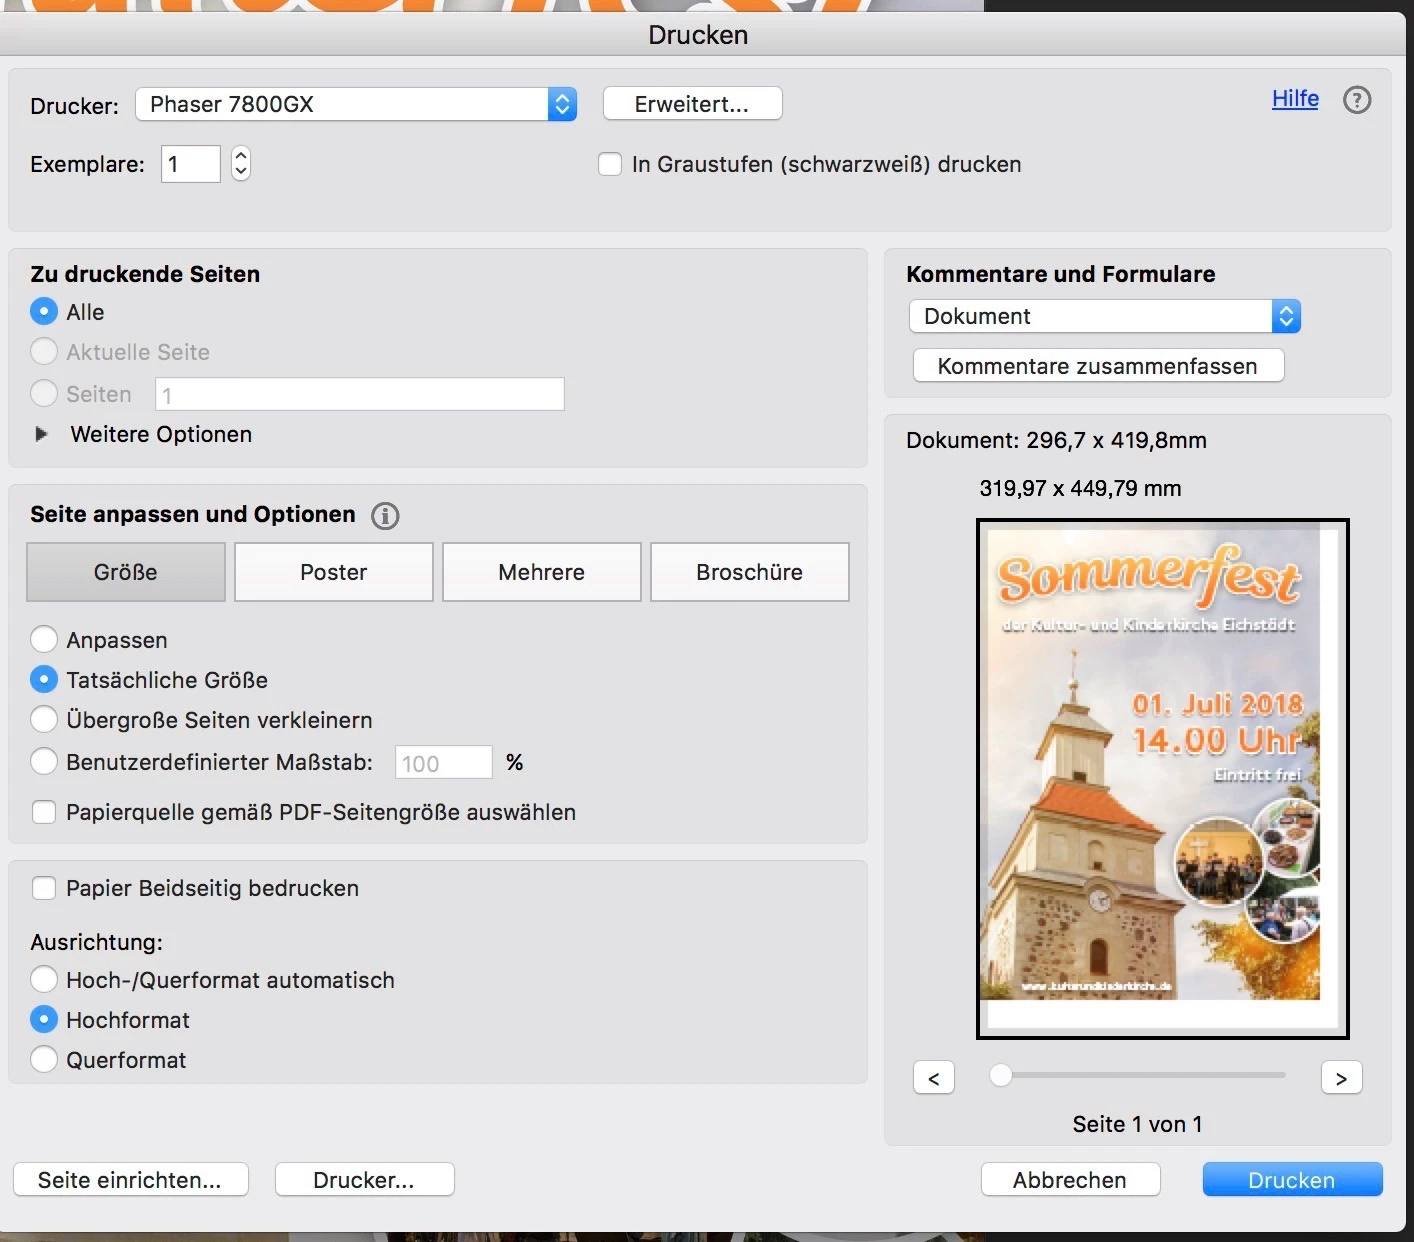
Task: Select the Aktuelle Seite radio button
Action: 44,352
